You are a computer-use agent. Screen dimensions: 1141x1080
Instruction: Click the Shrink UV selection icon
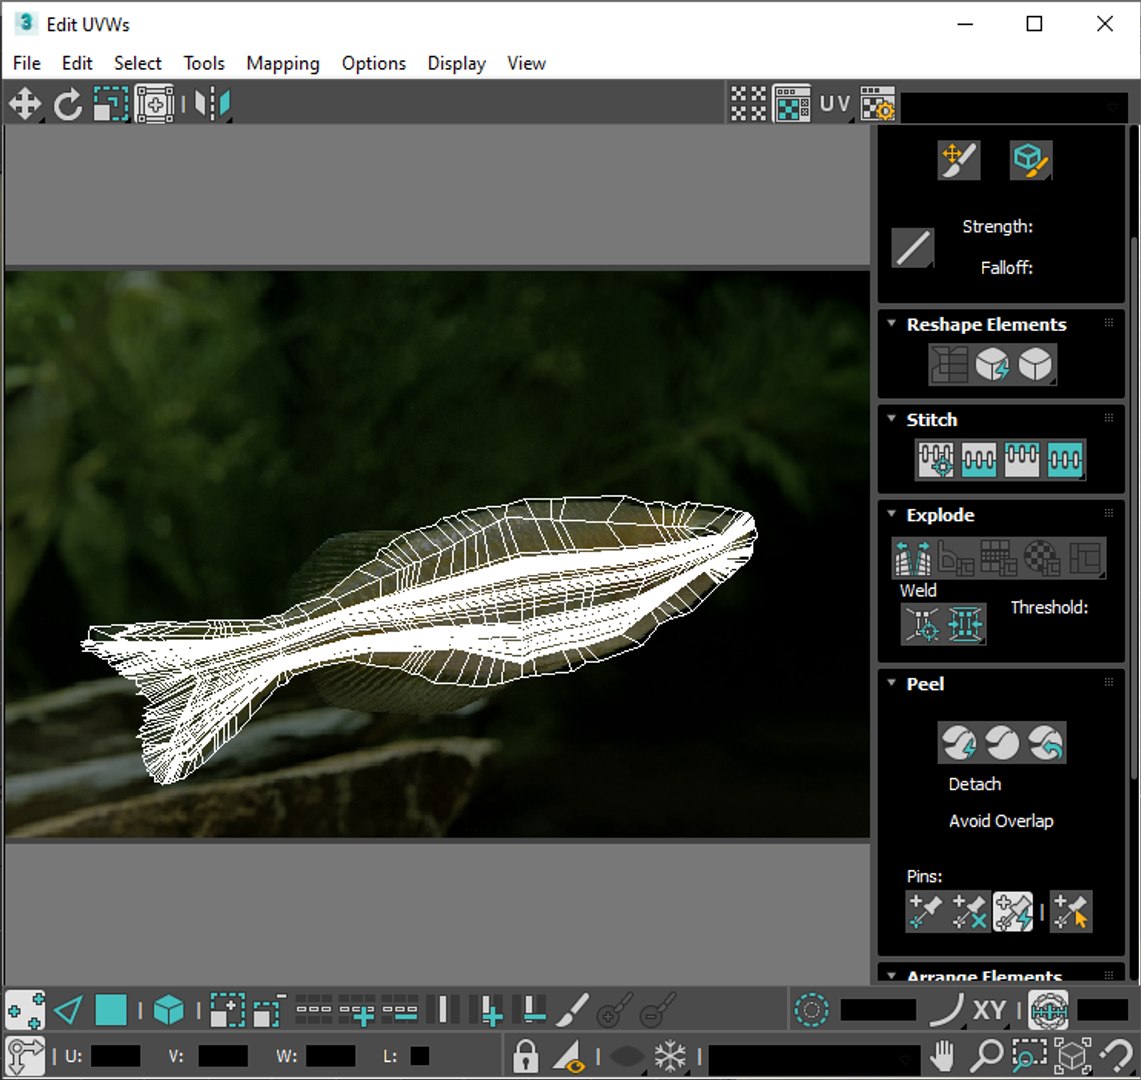click(269, 1010)
